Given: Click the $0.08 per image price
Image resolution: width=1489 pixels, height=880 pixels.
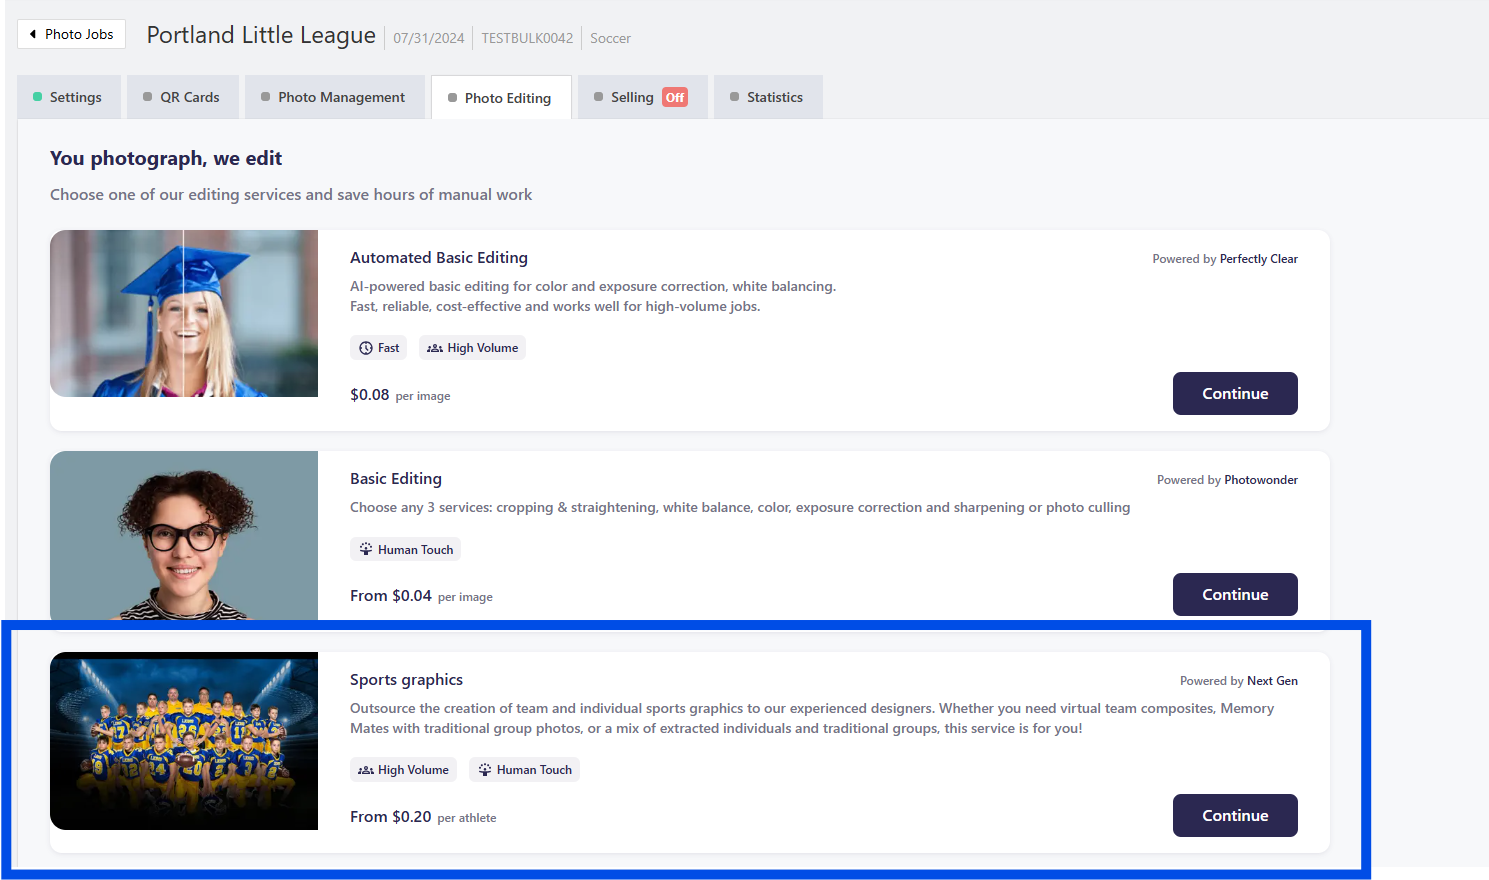Looking at the screenshot, I should (x=400, y=395).
